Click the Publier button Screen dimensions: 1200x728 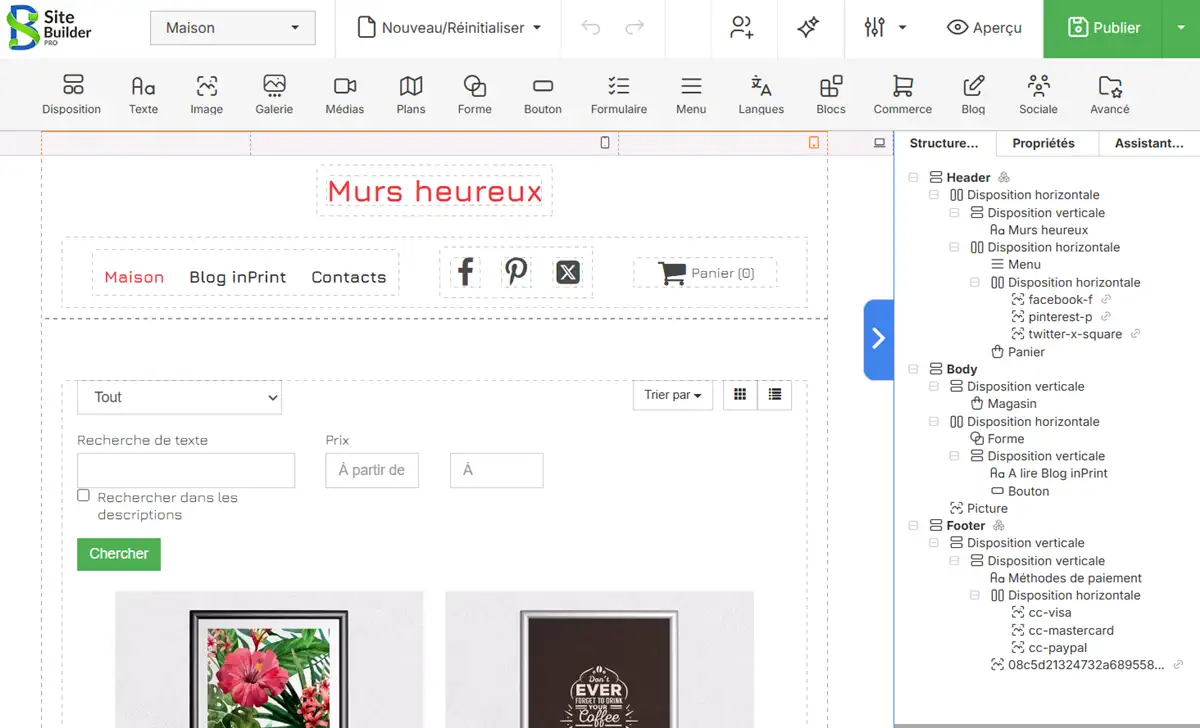click(x=1103, y=28)
